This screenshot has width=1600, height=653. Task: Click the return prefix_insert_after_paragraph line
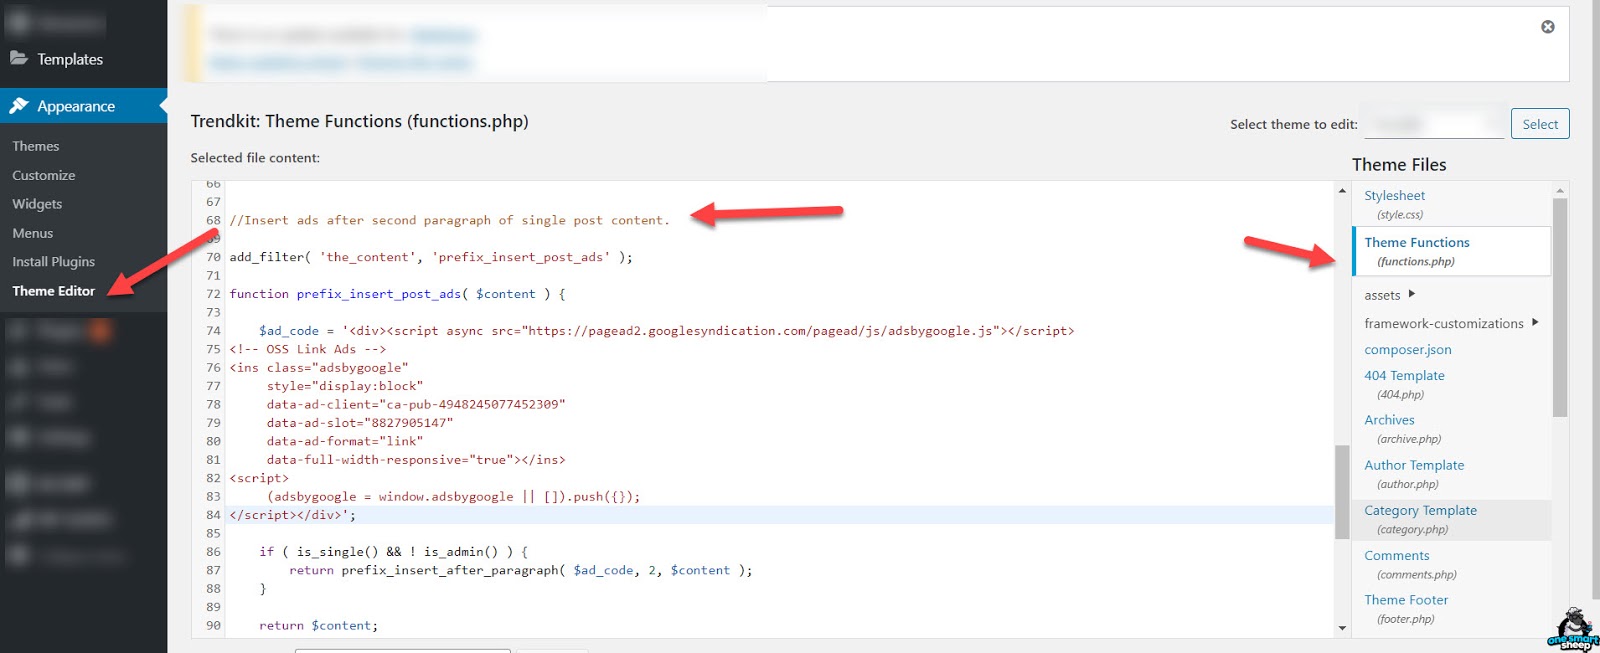[520, 570]
